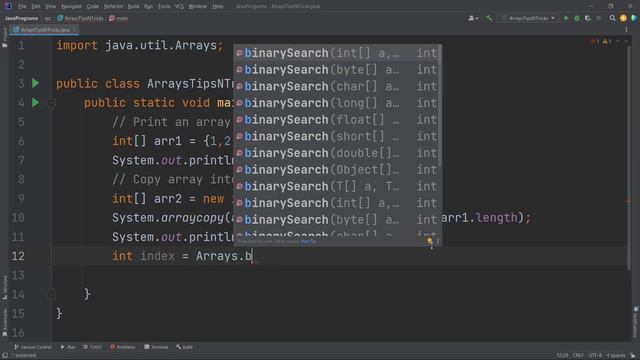Choose the binarySearch(long[] a… suggestion
The image size is (640, 360).
coord(337,103)
